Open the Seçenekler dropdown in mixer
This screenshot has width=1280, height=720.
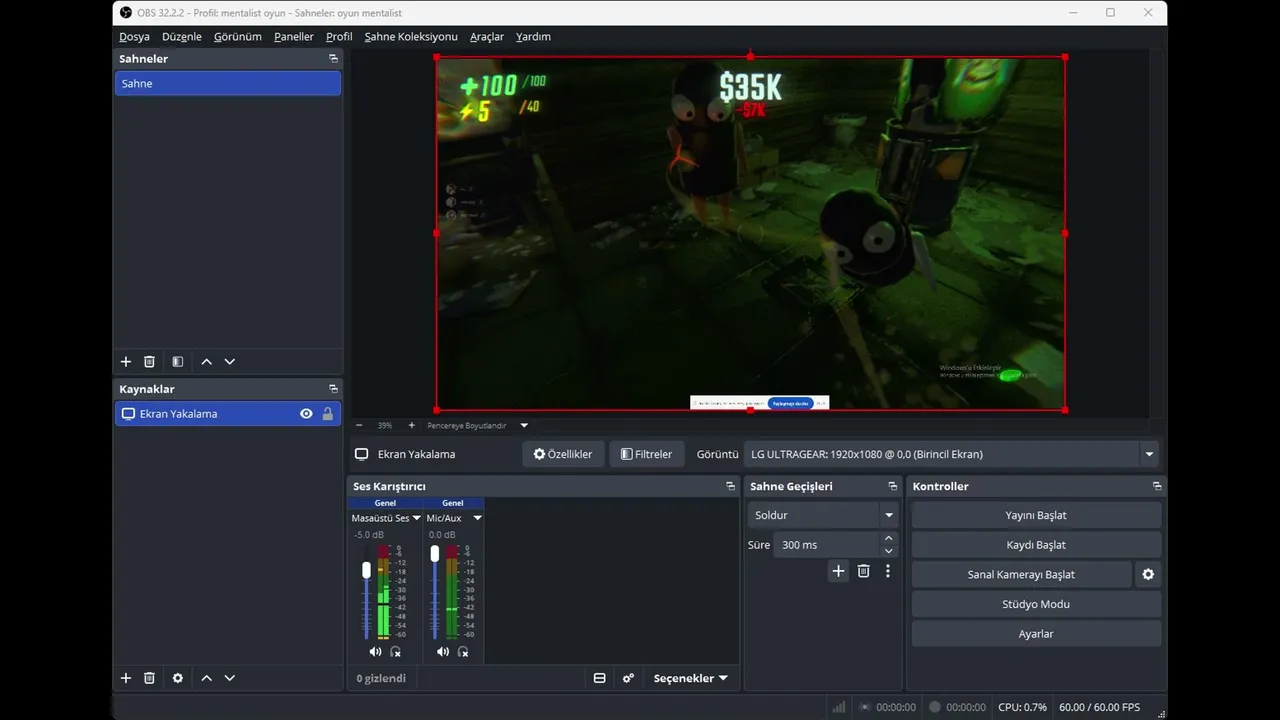click(x=690, y=678)
